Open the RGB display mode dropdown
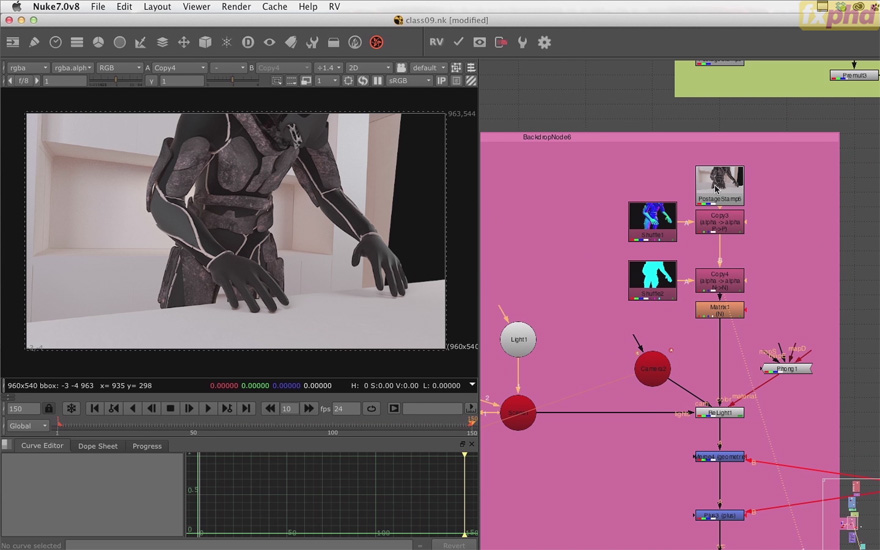Image resolution: width=880 pixels, height=550 pixels. (120, 67)
